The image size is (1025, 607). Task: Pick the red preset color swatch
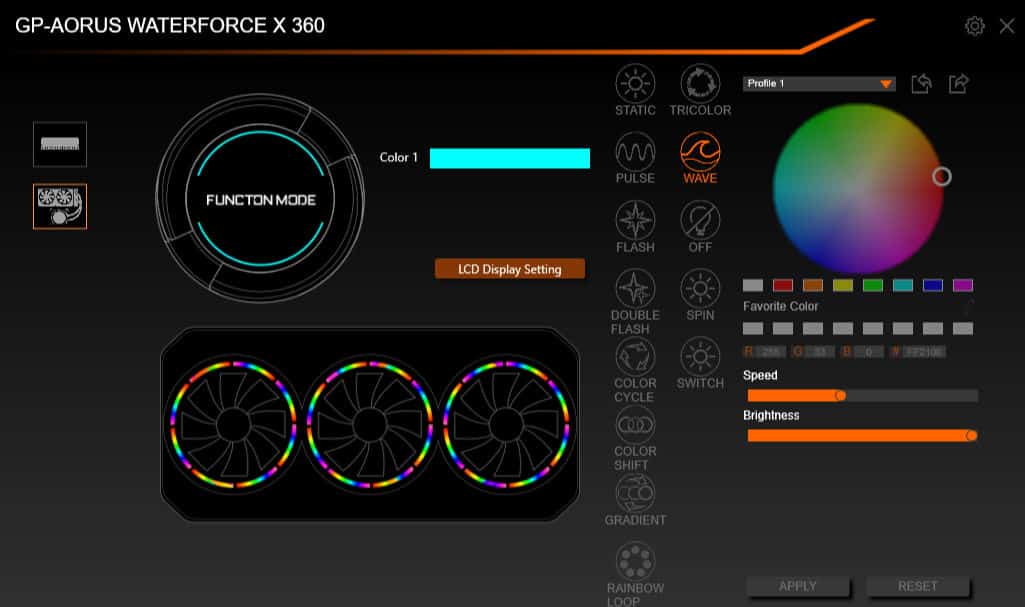tap(783, 286)
